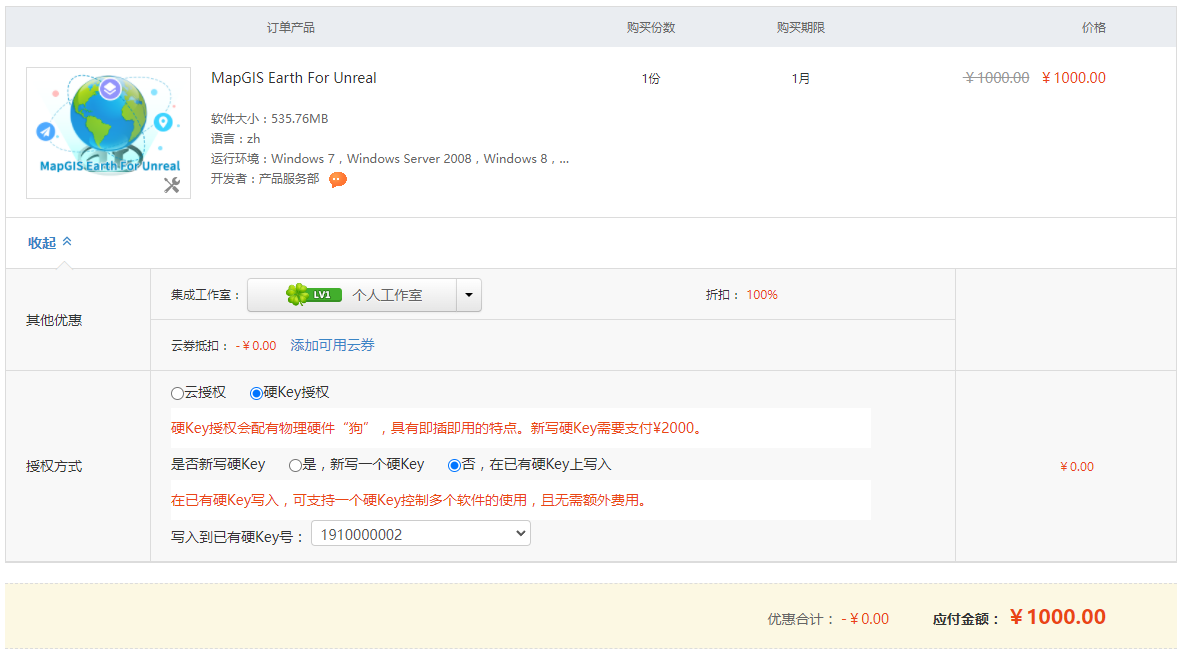Image resolution: width=1180 pixels, height=651 pixels.
Task: Choose 否，在已有硬Key上写入 radio option
Action: (x=454, y=465)
